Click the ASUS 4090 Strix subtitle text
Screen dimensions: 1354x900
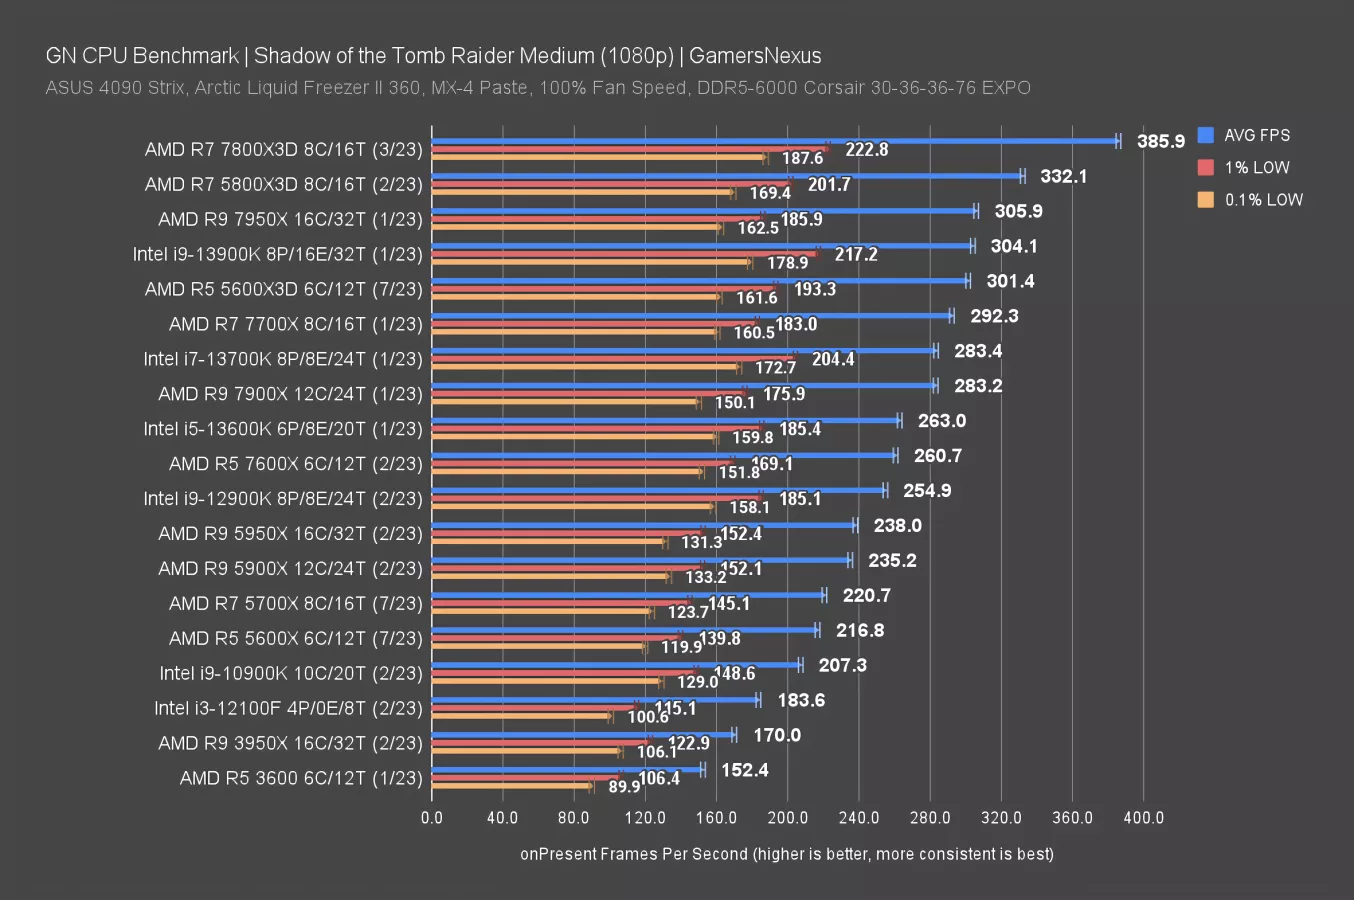pos(537,87)
